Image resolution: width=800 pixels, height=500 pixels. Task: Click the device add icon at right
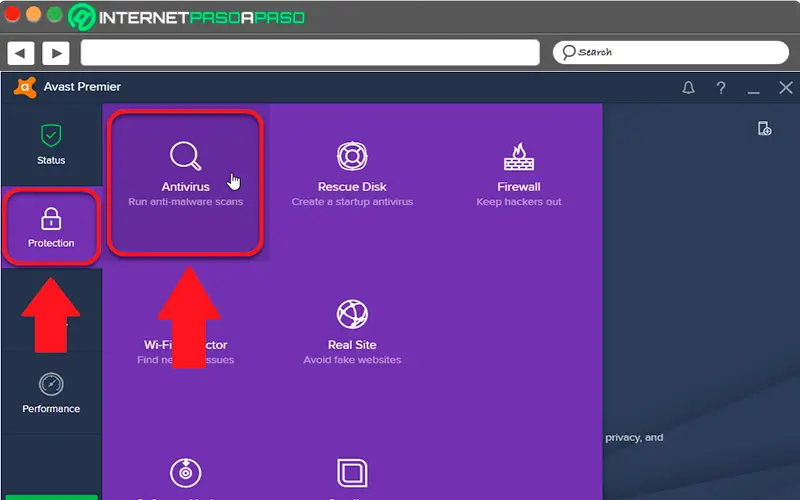coord(764,129)
